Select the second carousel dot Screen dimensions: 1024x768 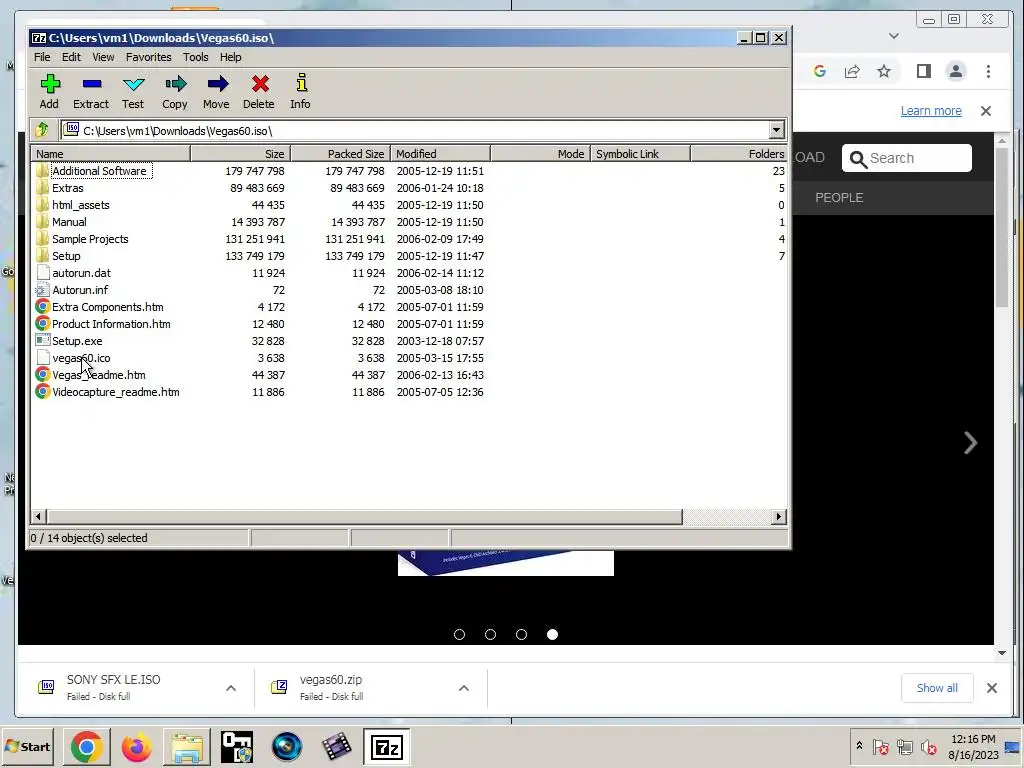point(490,635)
